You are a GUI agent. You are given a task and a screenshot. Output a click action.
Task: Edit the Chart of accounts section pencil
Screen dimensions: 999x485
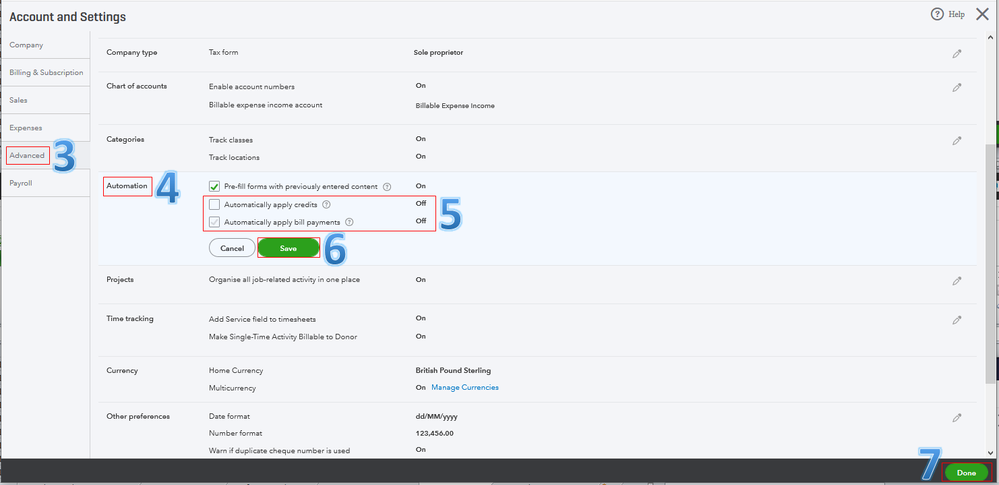coord(956,87)
